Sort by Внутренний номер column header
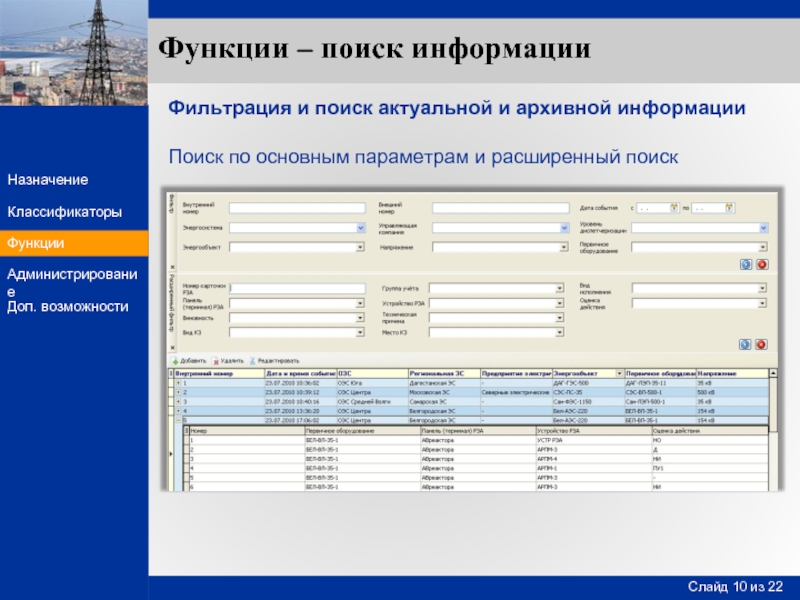 point(219,373)
